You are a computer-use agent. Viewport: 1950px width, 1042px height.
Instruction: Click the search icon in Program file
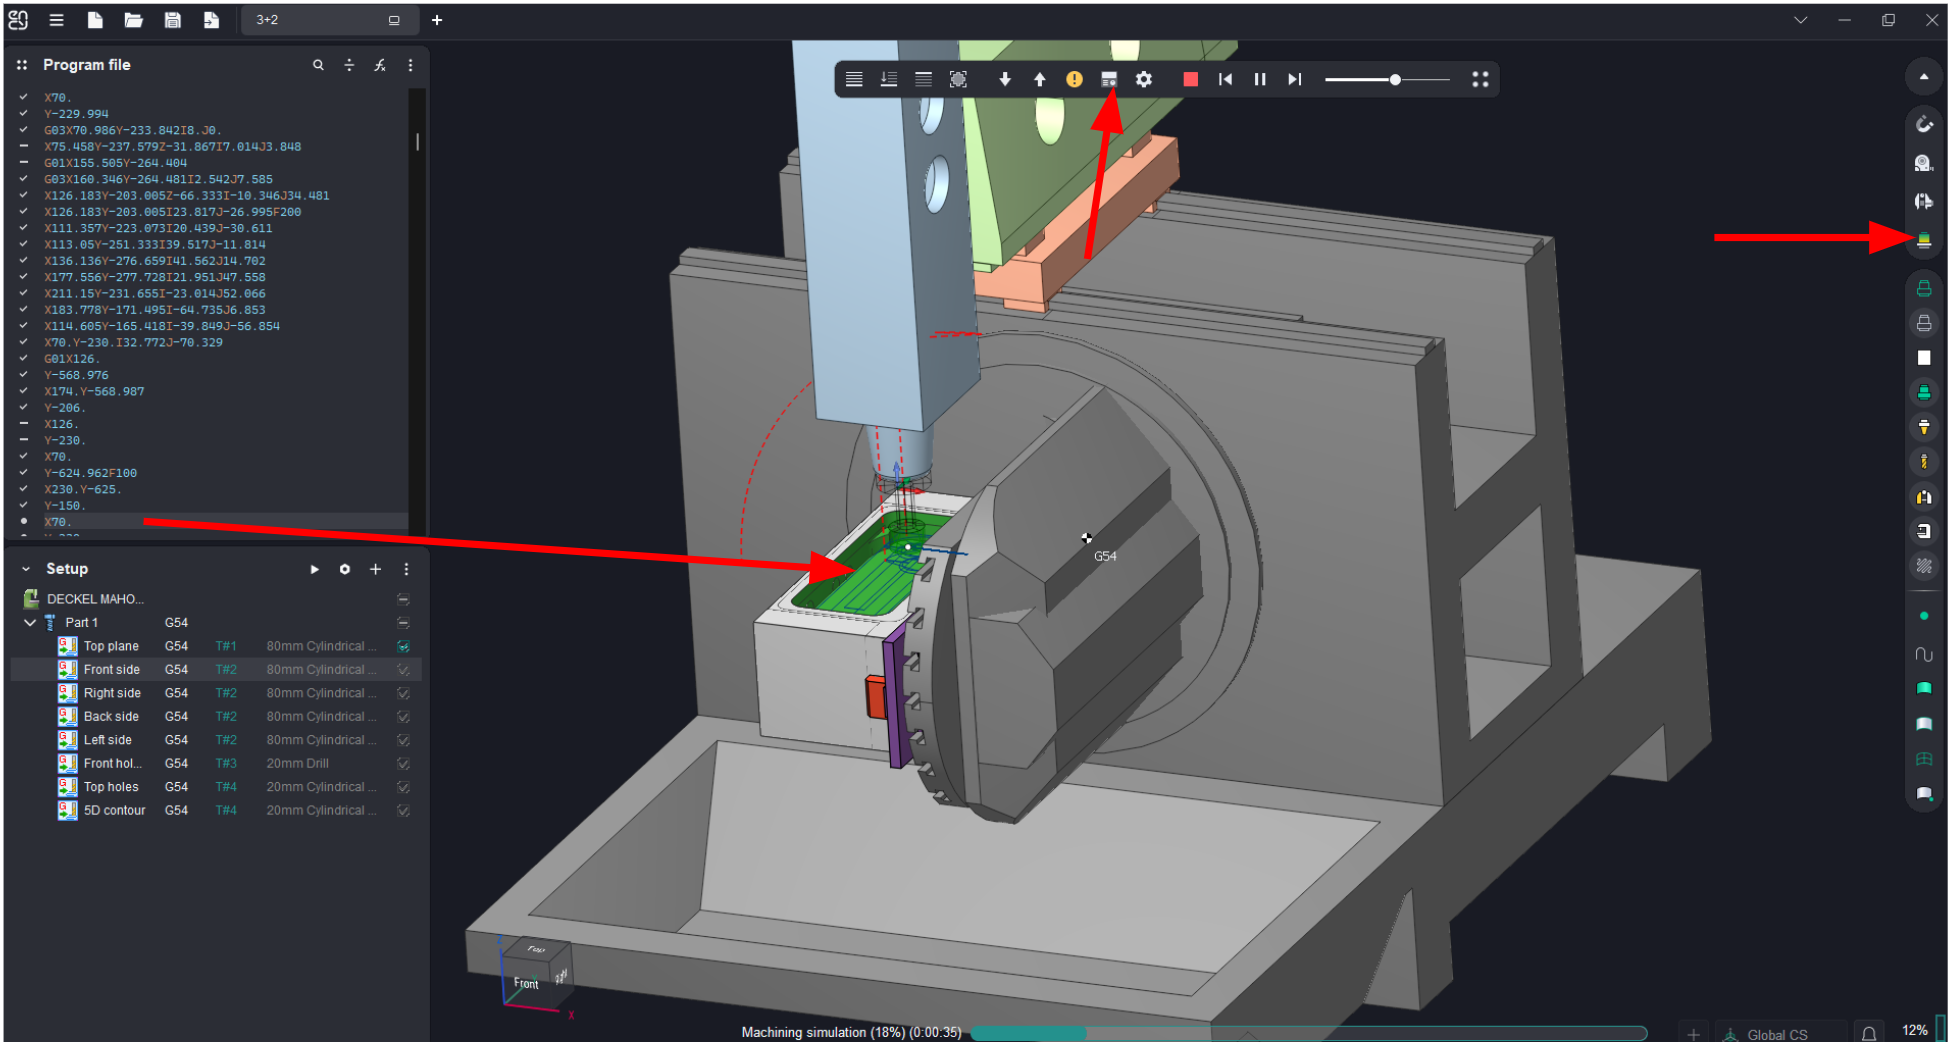pos(318,65)
